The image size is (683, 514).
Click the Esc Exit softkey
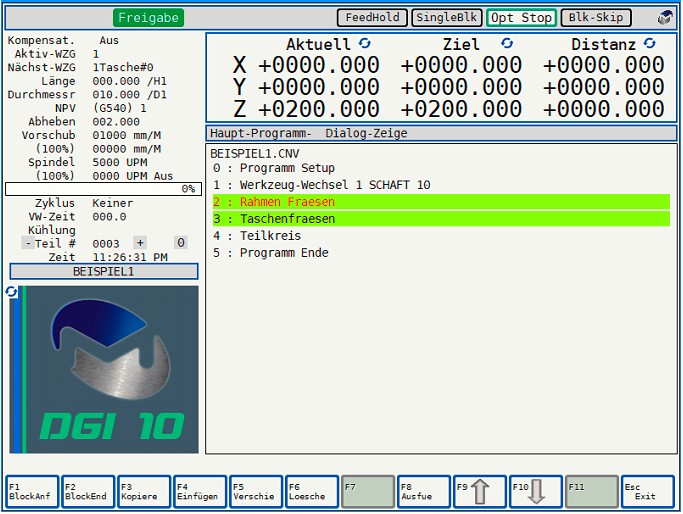click(x=648, y=492)
